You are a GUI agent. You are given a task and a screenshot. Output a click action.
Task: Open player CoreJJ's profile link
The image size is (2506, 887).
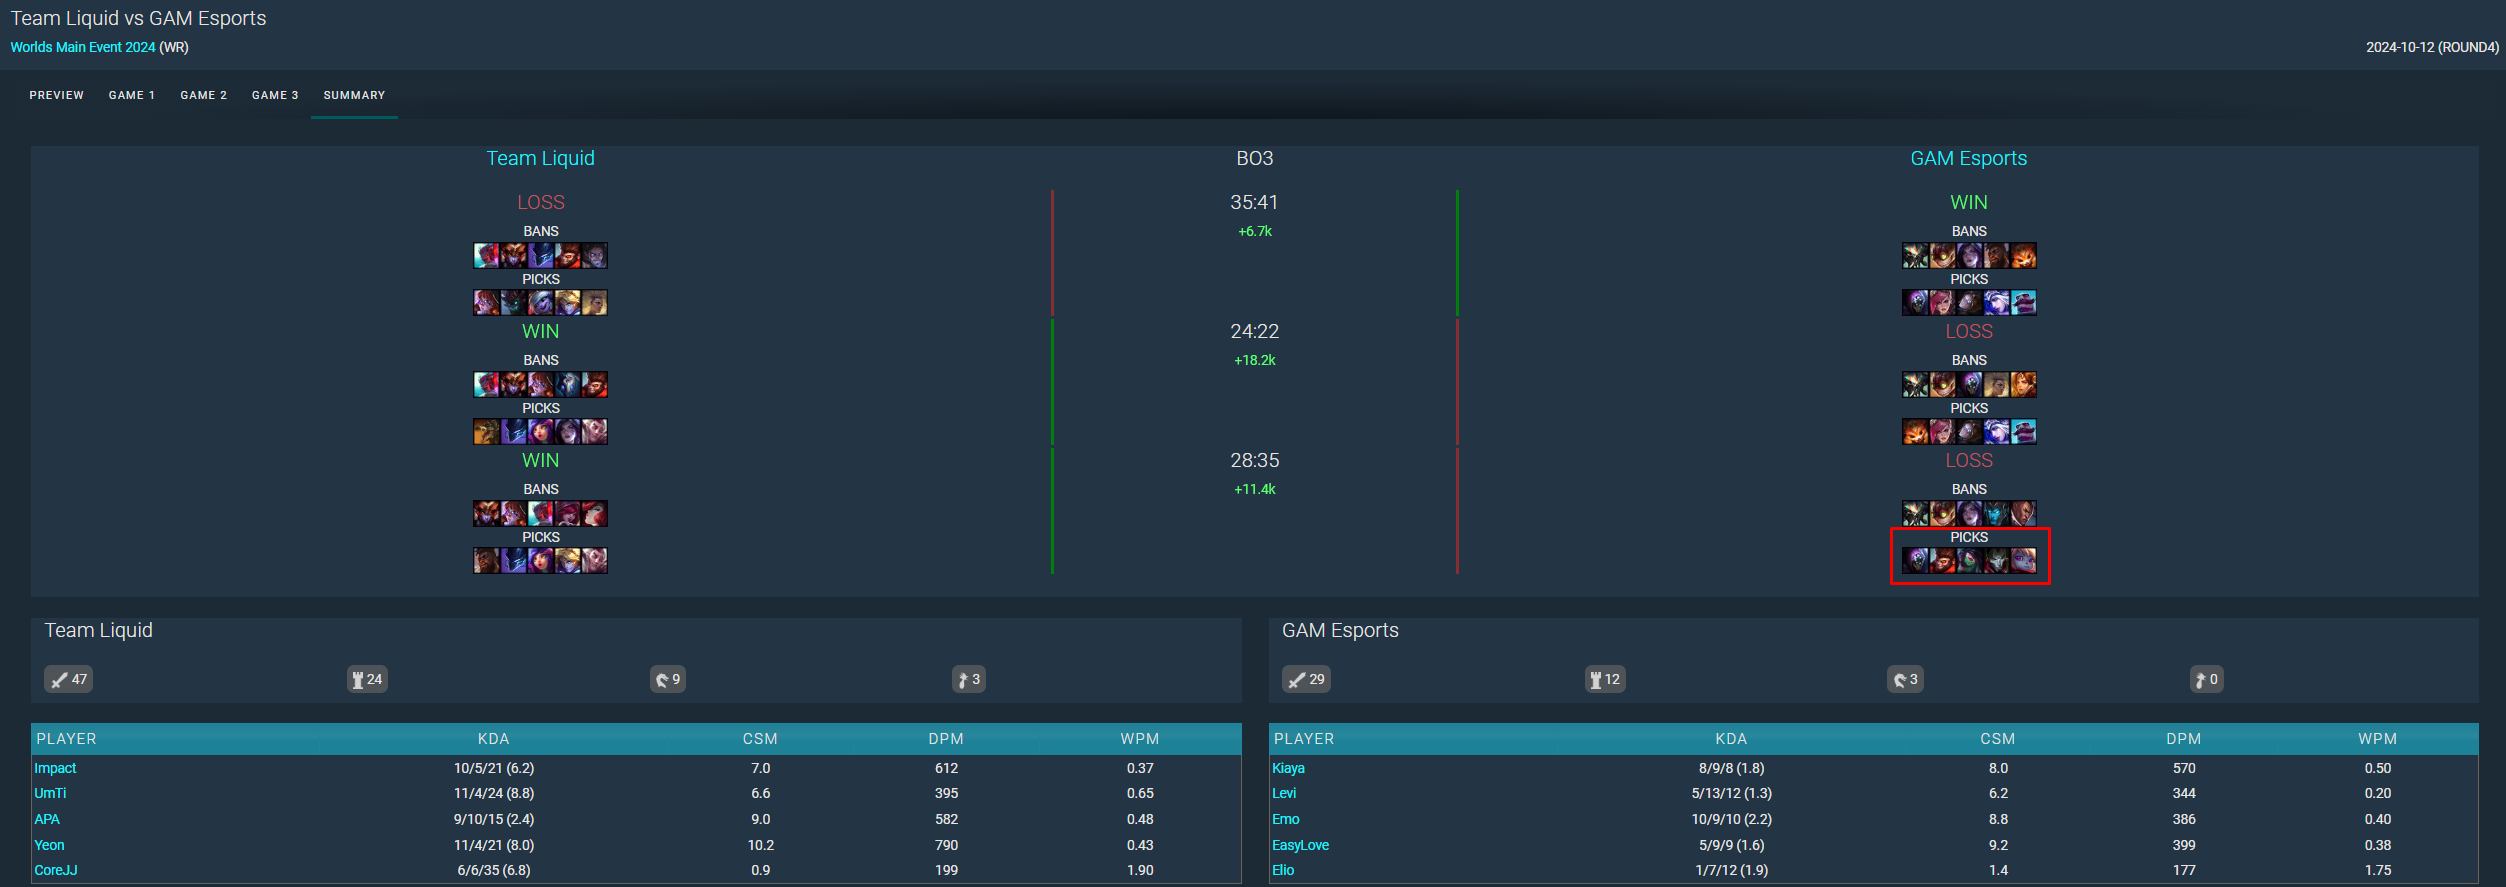click(x=56, y=870)
